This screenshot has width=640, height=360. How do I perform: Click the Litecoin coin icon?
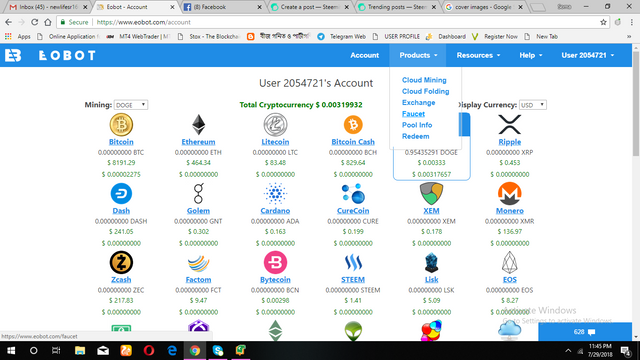tap(275, 124)
